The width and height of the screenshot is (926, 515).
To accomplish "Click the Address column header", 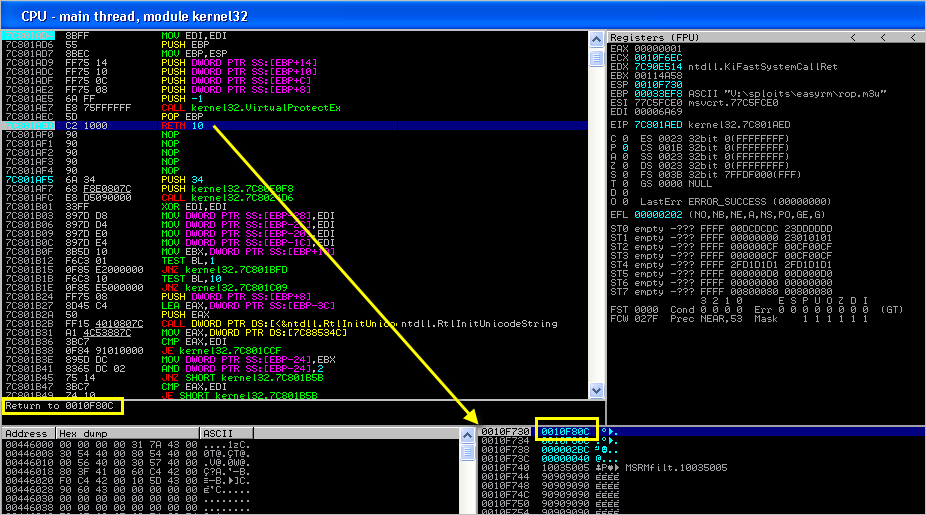I will (x=27, y=433).
